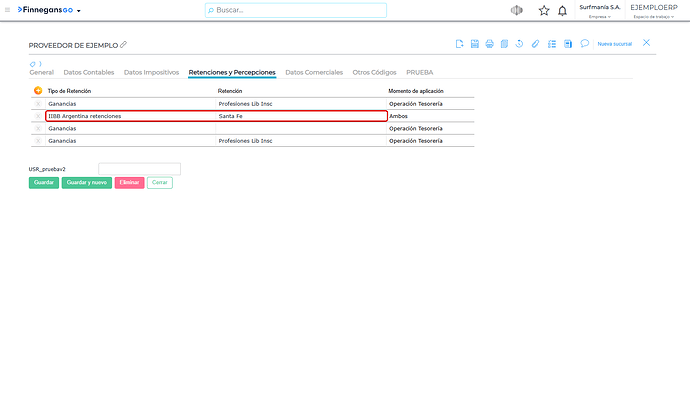Image resolution: width=690 pixels, height=402 pixels.
Task: Click the new document icon in the toolbar
Action: click(459, 44)
